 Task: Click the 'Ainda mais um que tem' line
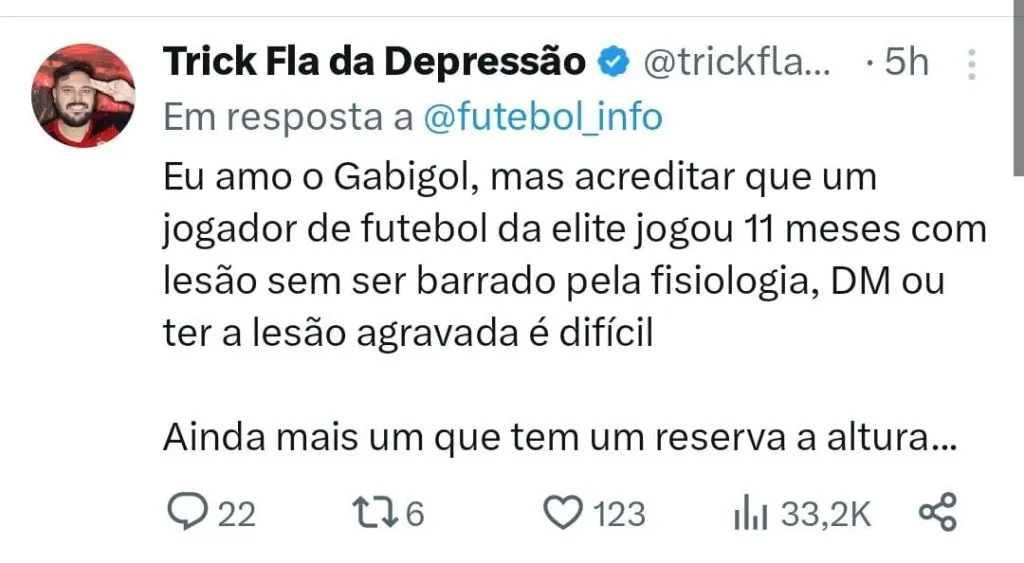pyautogui.click(x=560, y=437)
